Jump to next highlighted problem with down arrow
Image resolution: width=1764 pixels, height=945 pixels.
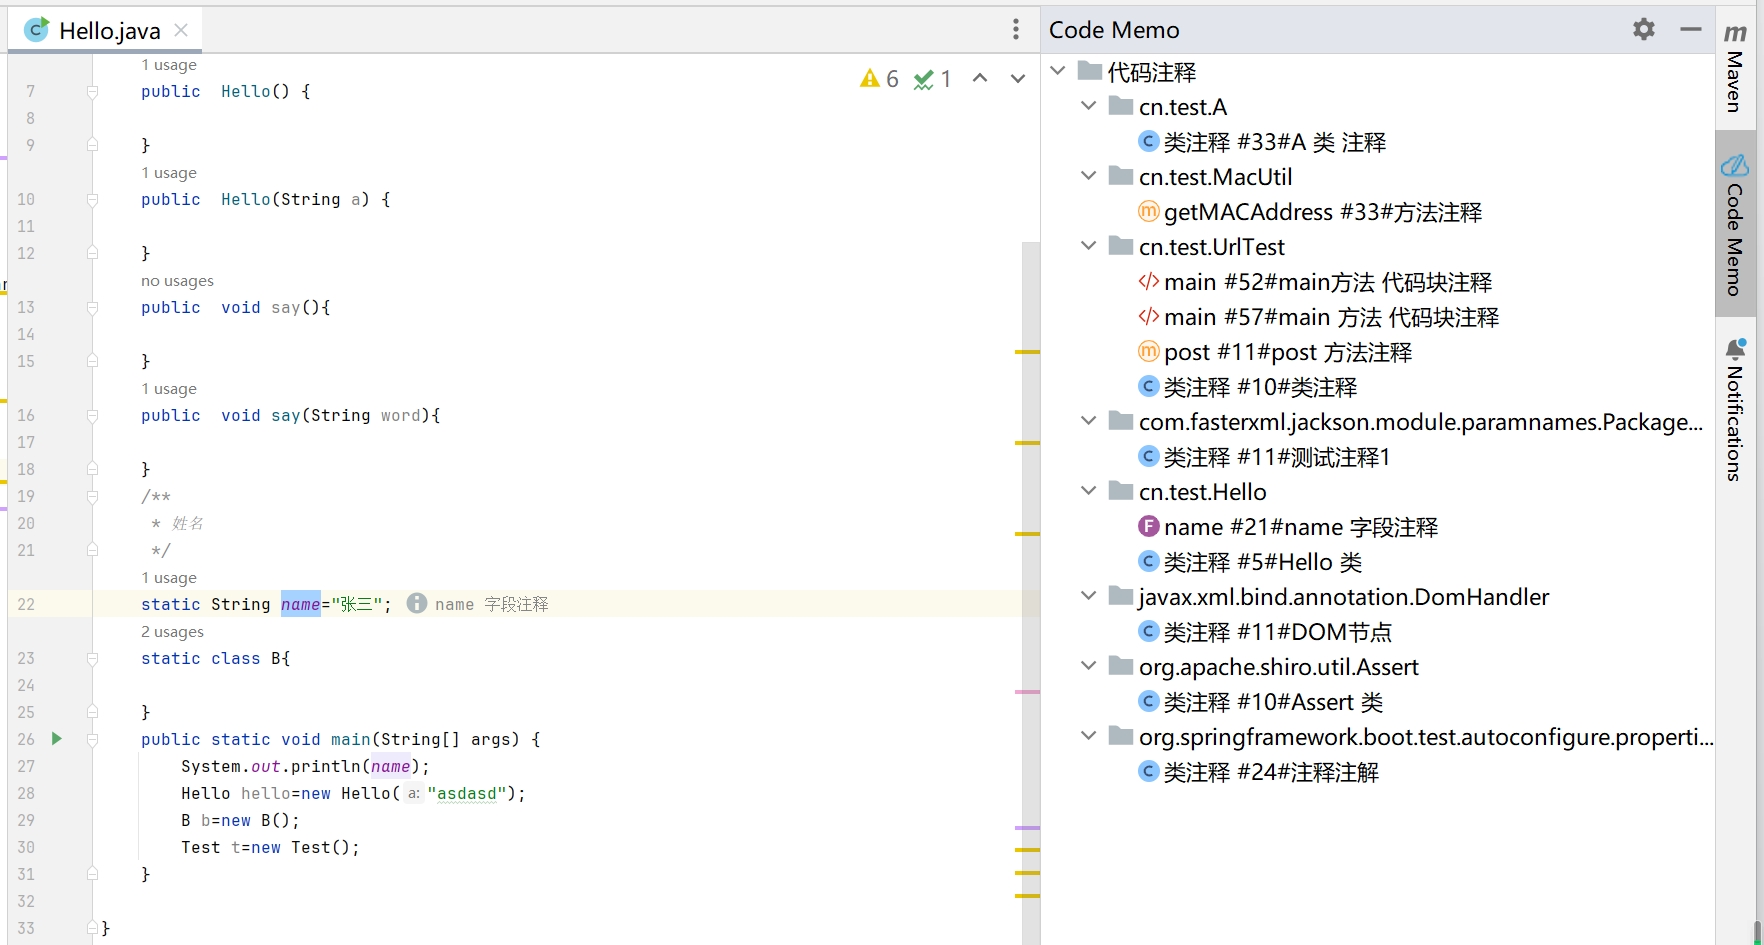1017,78
